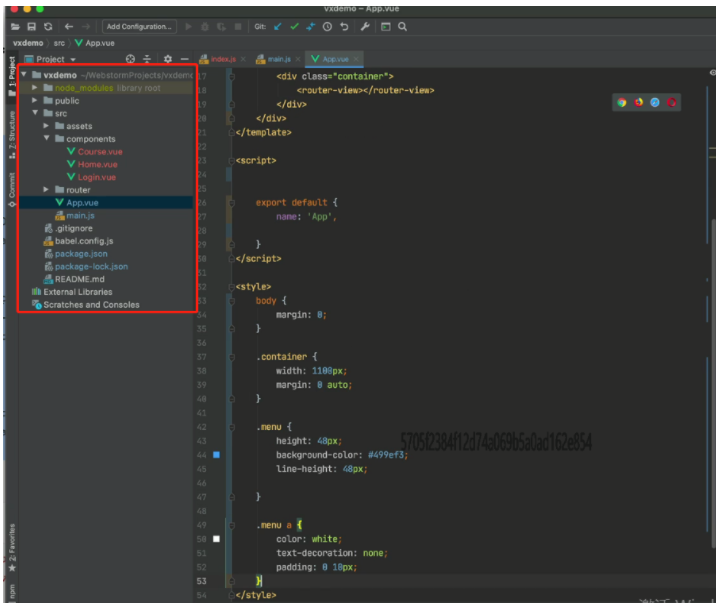Viewport: 716px width, 605px height.
Task: Click the Git Push arrow icon
Action: coord(311,26)
